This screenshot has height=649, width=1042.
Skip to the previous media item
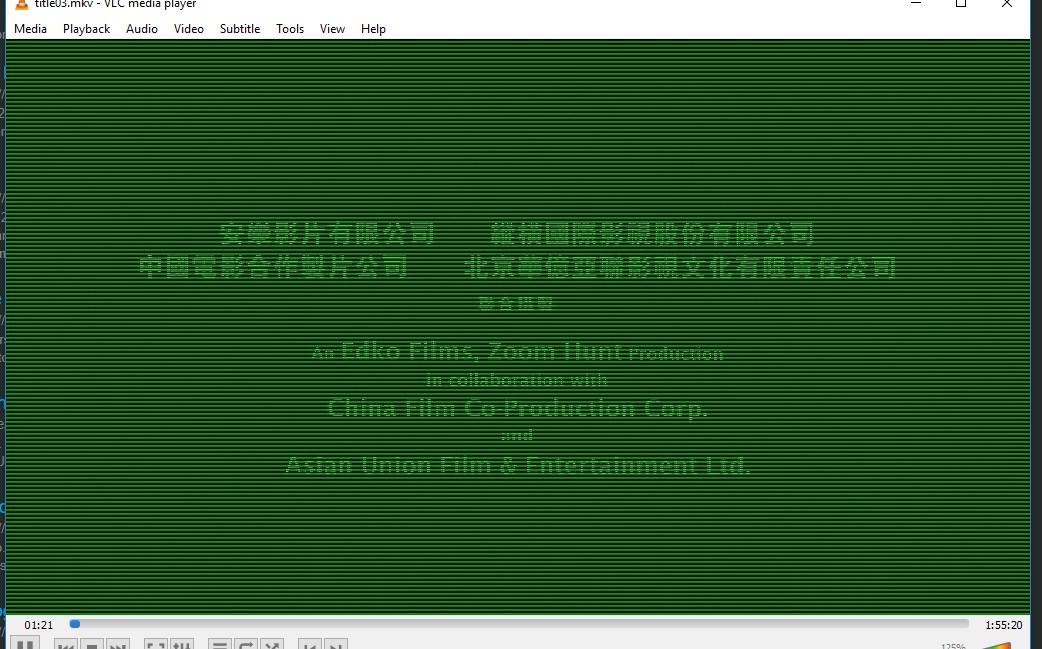pos(65,645)
